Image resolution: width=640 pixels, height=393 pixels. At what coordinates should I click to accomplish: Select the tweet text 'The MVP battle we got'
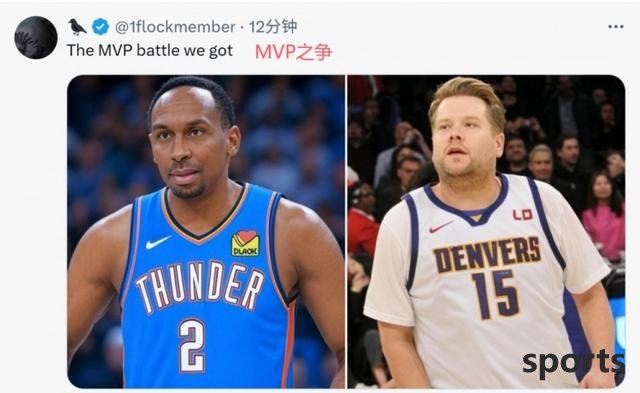pos(150,51)
